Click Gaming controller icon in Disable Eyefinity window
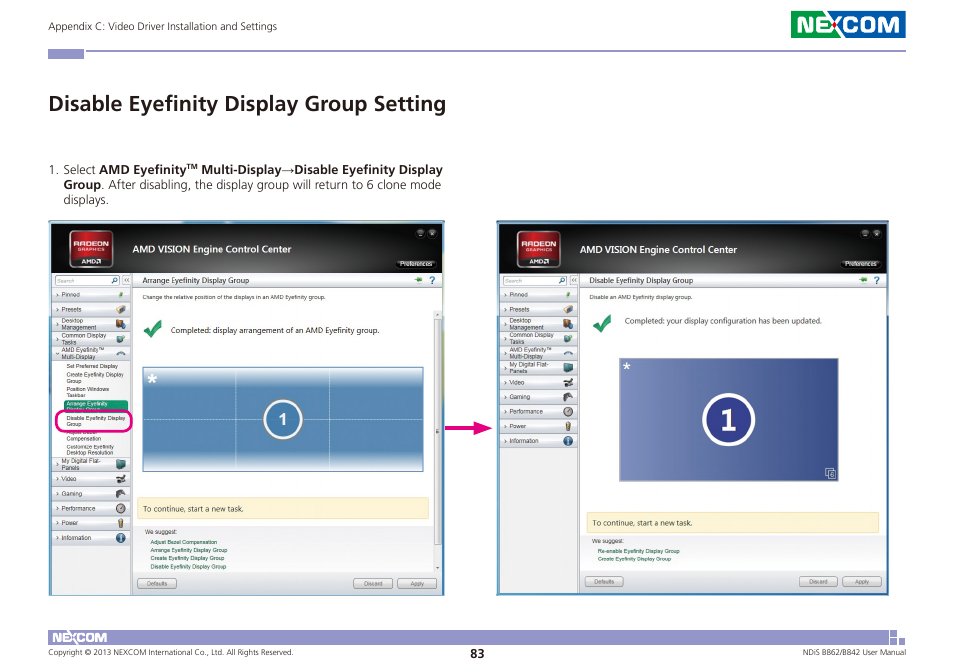Screen dimensions: 954x672 pos(568,397)
